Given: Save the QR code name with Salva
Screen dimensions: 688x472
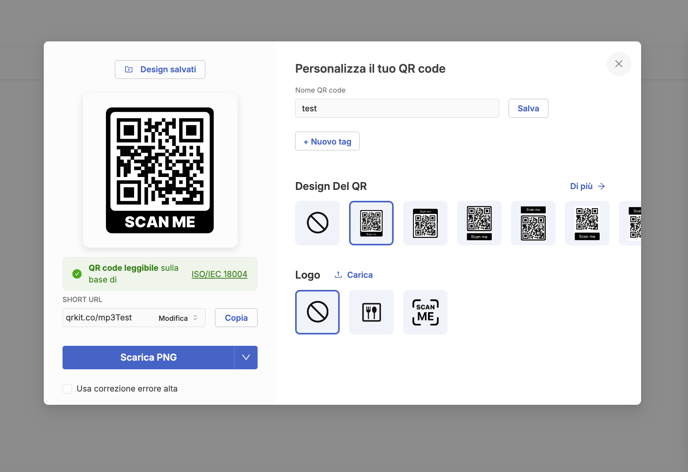Looking at the screenshot, I should click(x=528, y=108).
